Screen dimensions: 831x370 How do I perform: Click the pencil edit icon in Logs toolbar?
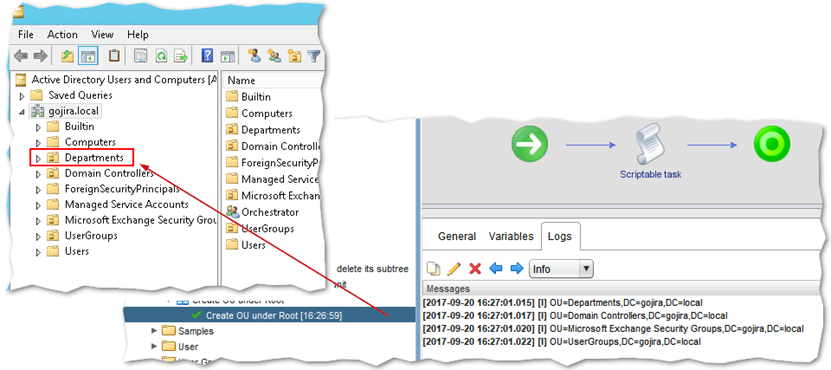pos(454,269)
